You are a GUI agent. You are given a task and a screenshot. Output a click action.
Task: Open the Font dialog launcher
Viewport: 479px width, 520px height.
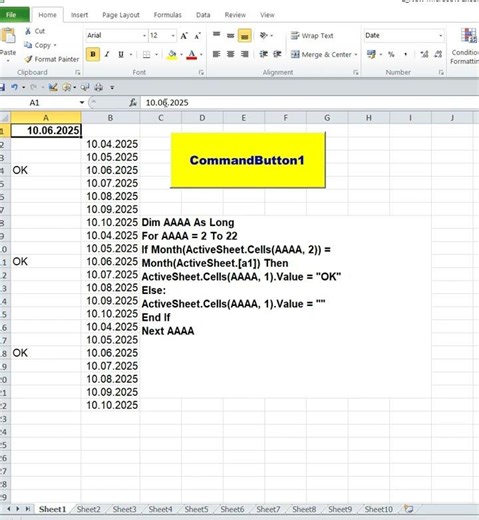pyautogui.click(x=201, y=72)
